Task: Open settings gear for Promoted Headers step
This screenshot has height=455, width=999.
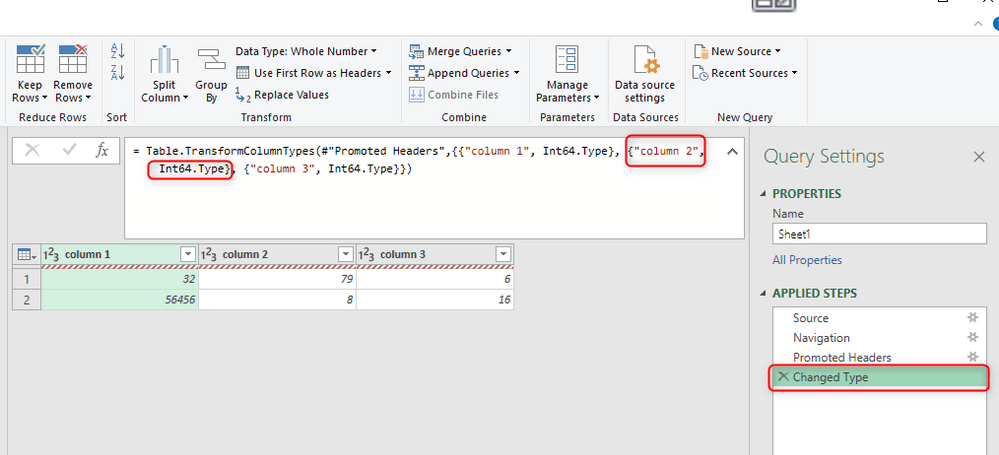Action: [x=972, y=358]
